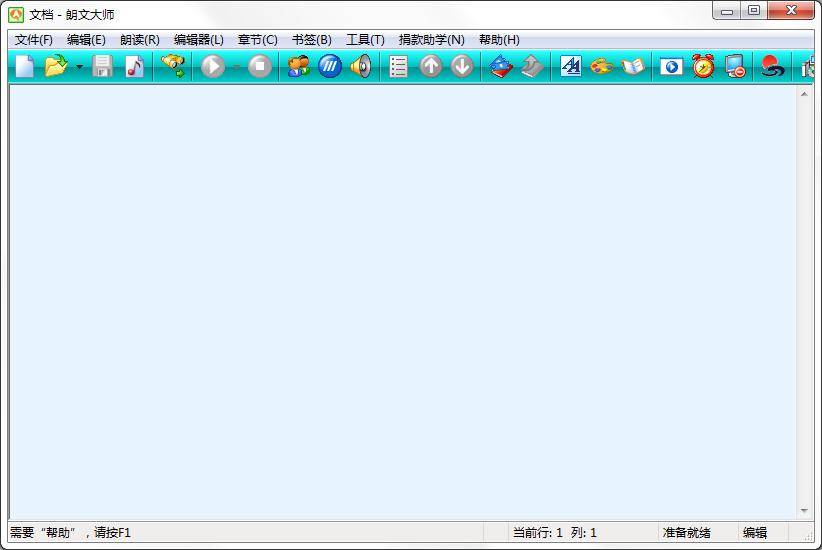Click the 朗文大师 app icon in title bar
Viewport: 822px width, 550px height.
click(16, 15)
